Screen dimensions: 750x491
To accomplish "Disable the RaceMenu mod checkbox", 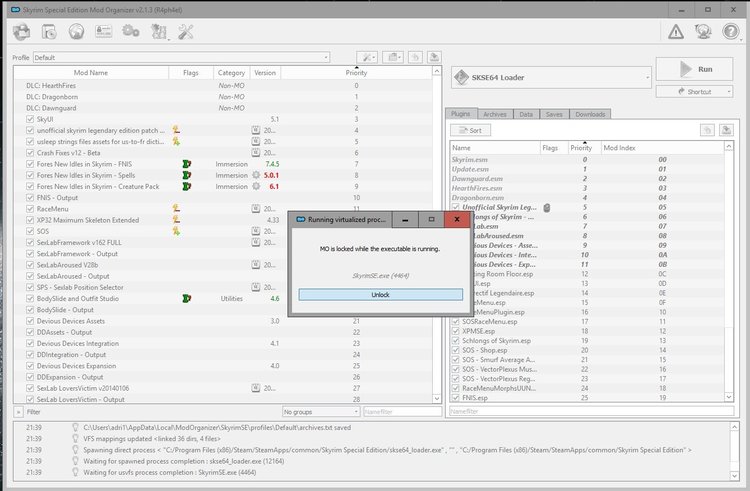I will coord(30,209).
